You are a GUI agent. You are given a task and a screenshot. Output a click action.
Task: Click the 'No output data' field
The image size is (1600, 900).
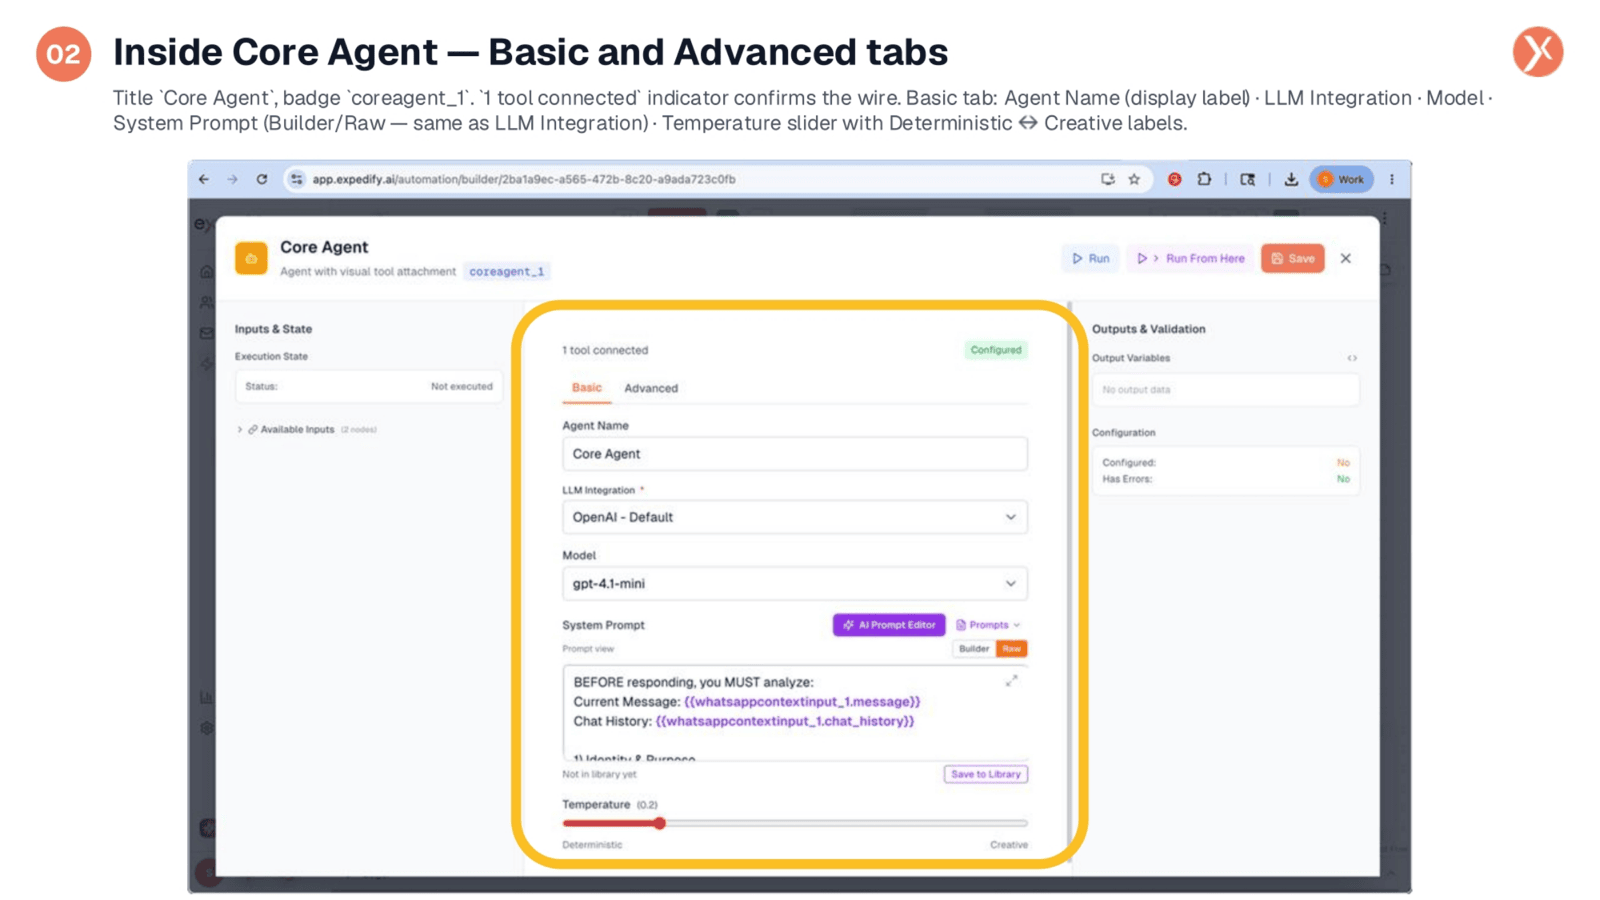(x=1226, y=390)
